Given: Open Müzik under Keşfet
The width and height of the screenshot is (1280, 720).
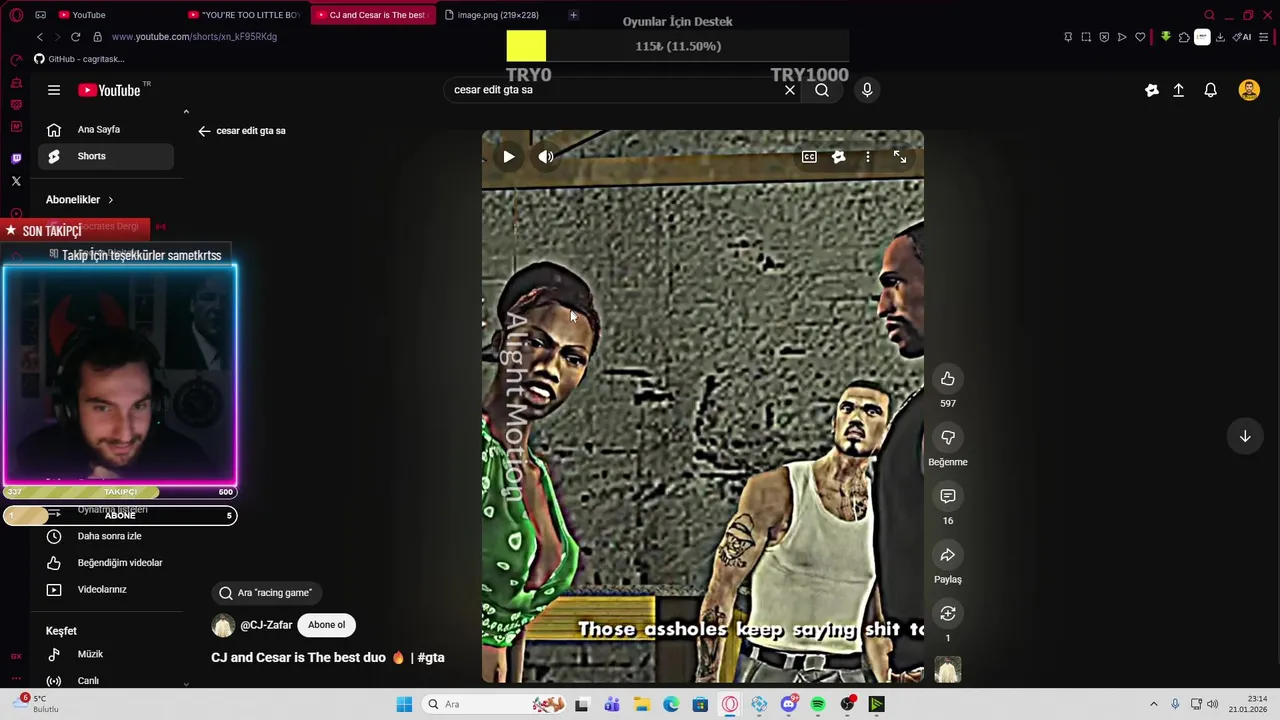Looking at the screenshot, I should click(106, 654).
